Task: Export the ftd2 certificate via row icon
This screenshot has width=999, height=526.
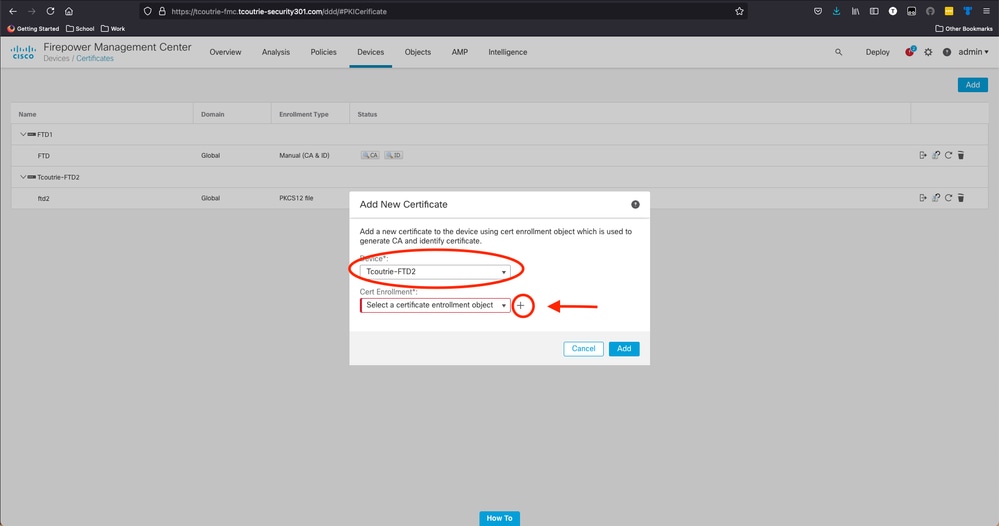Action: [923, 198]
